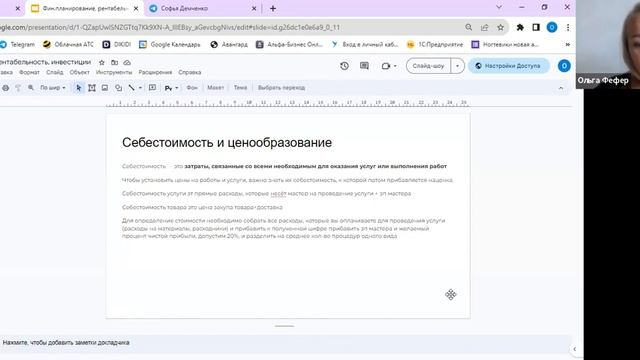This screenshot has width=640, height=360.
Task: Open the Альфа-Бизнес Онлайн bookmark
Action: (289, 44)
